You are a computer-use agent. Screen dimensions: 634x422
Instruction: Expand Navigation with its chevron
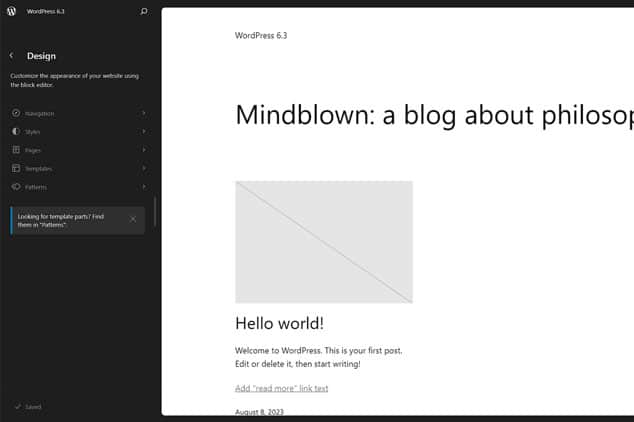pyautogui.click(x=144, y=113)
